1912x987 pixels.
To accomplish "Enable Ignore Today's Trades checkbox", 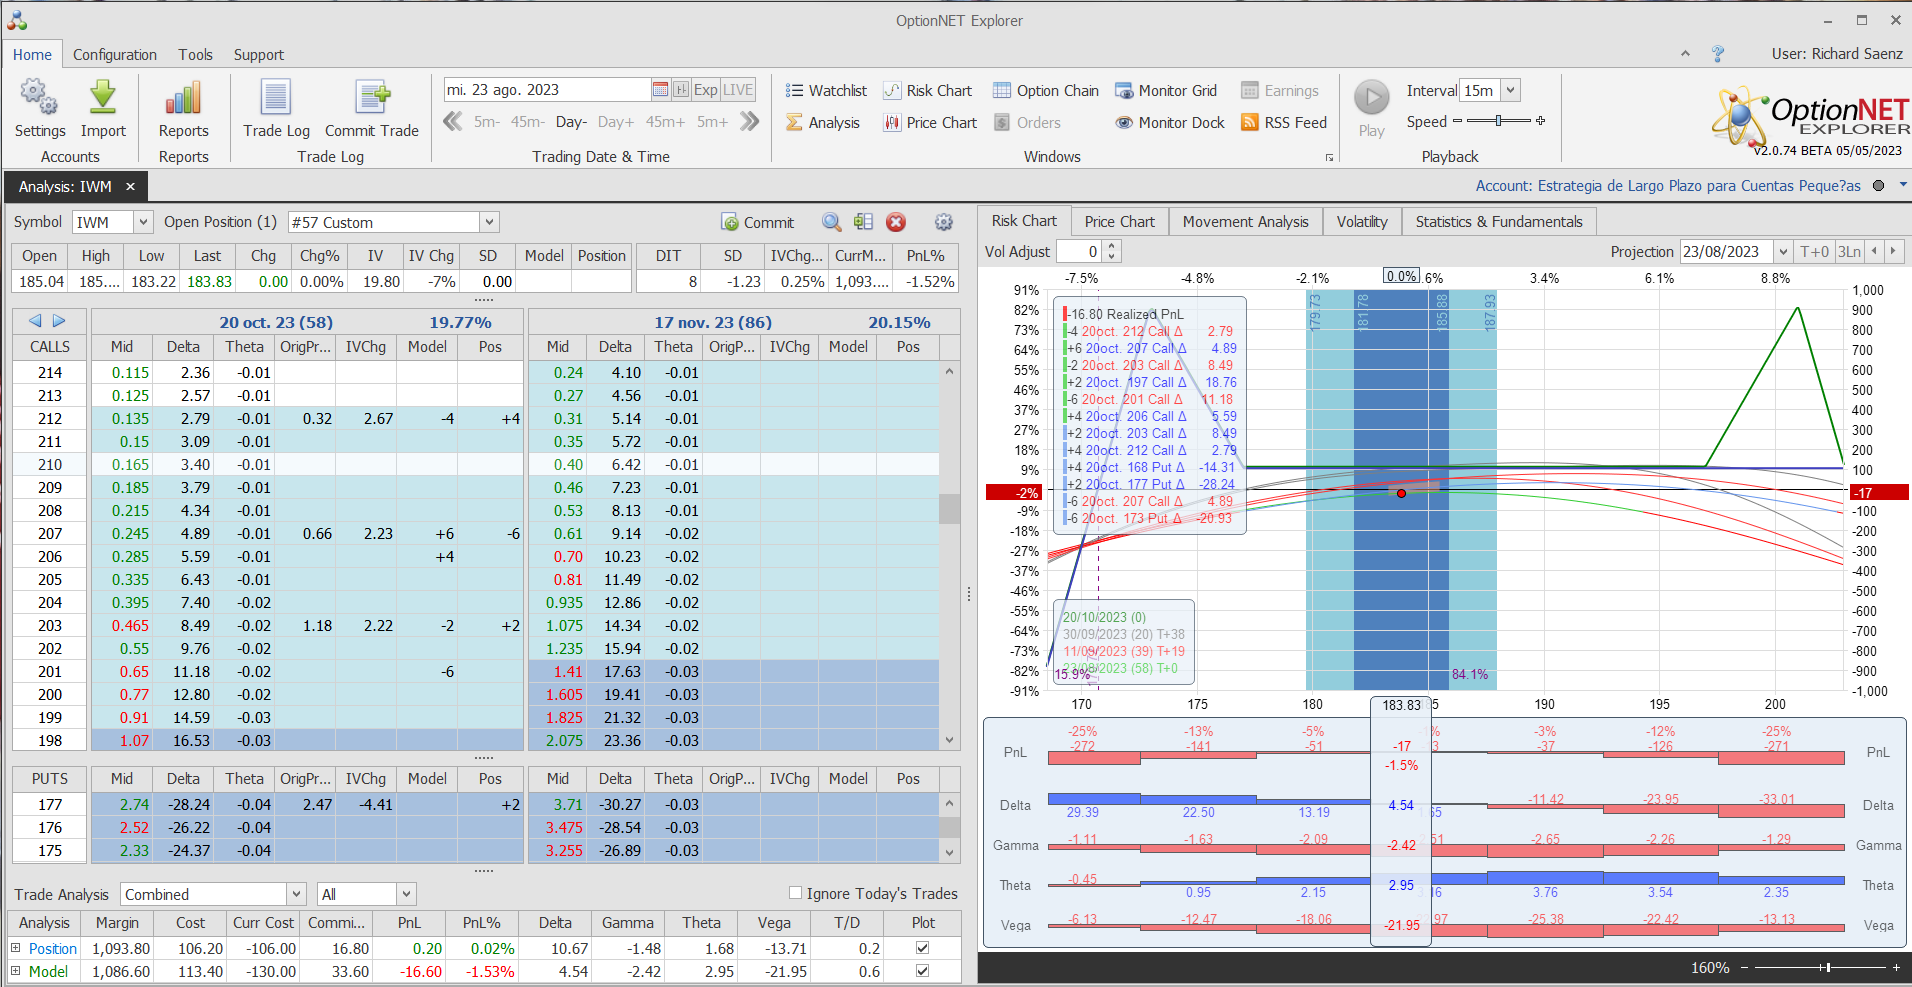I will (796, 893).
